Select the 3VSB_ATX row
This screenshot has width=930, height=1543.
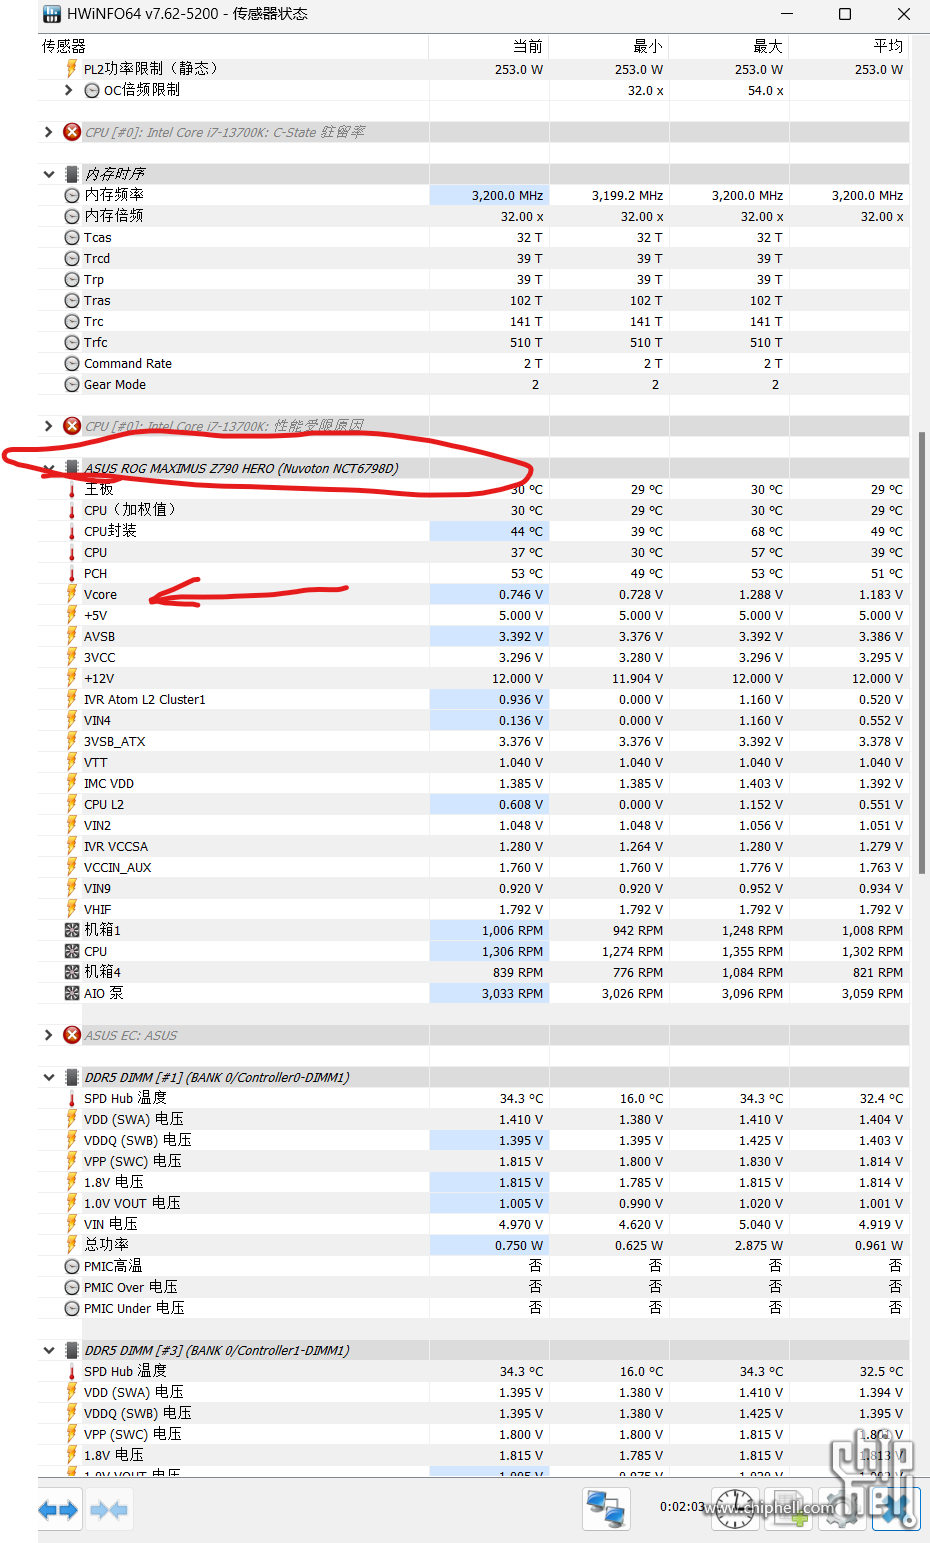click(473, 741)
